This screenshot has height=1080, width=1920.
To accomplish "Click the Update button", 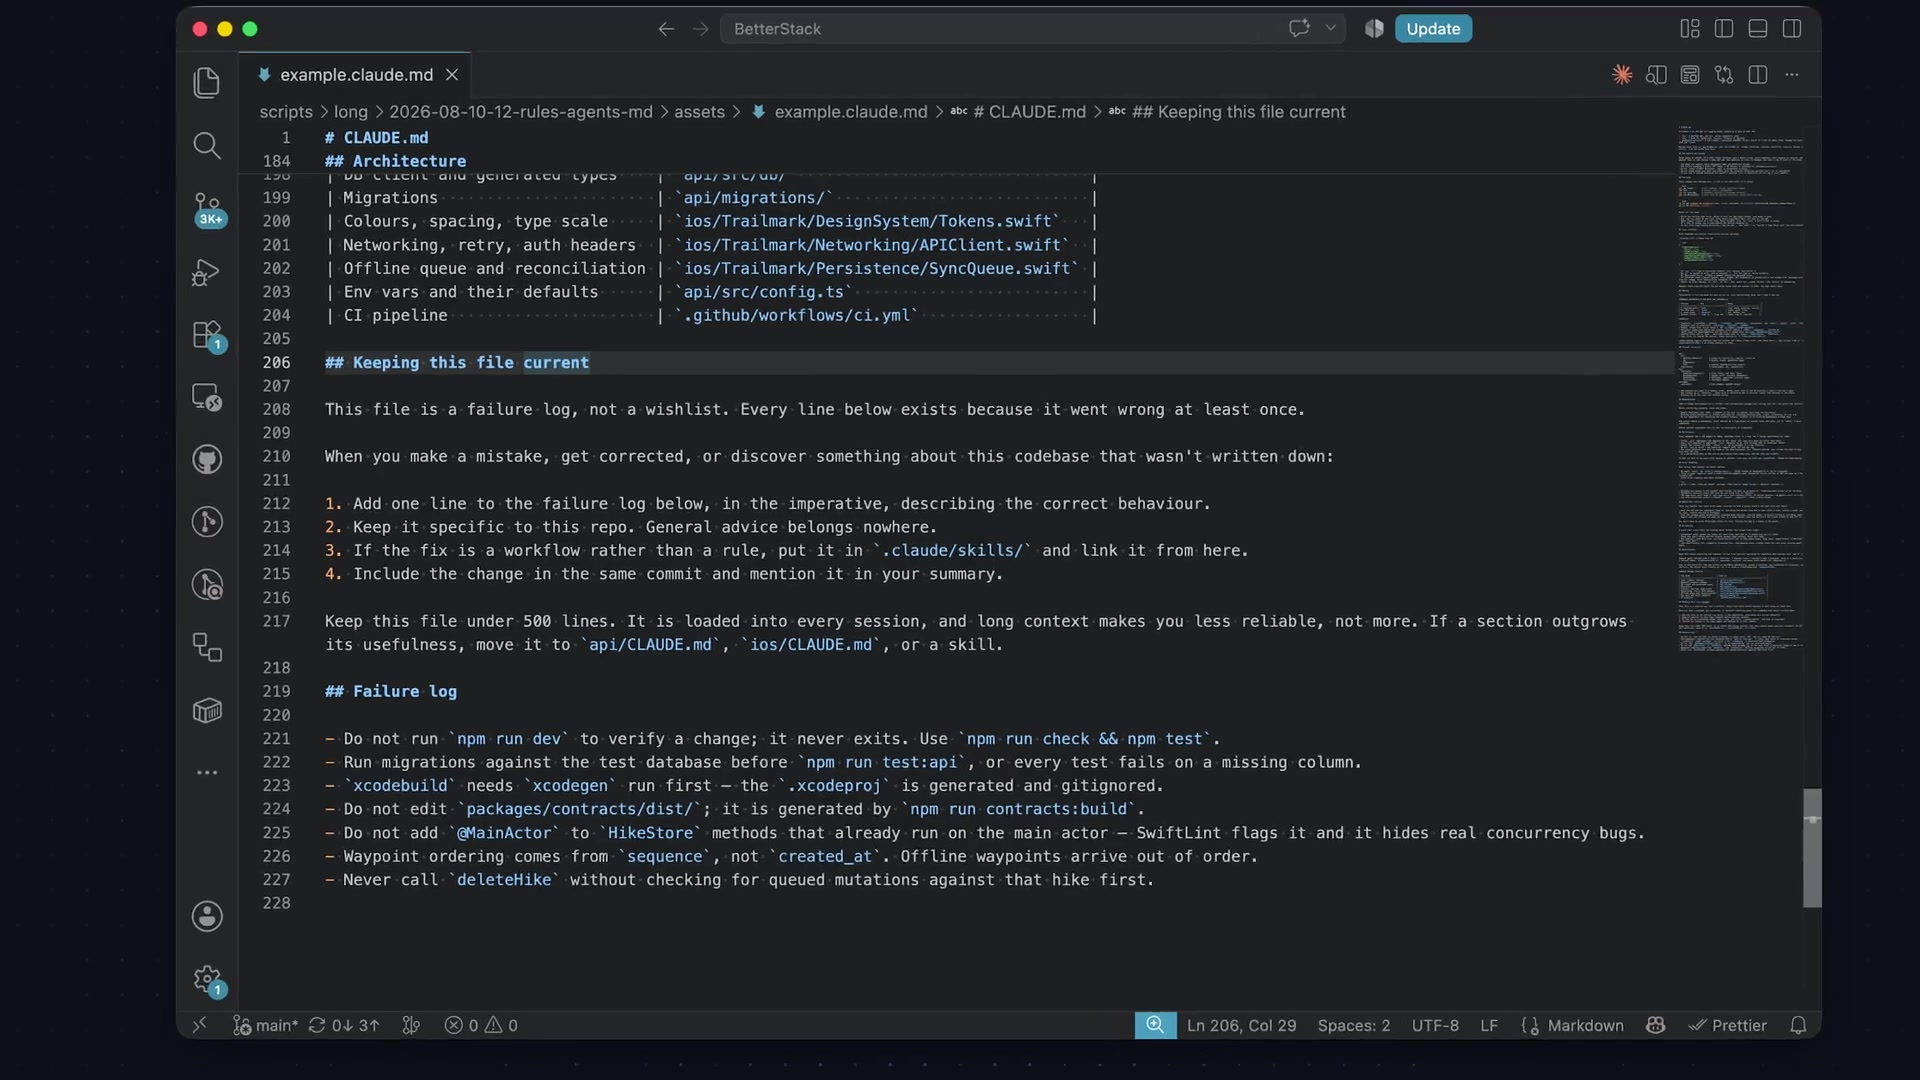I will tap(1433, 29).
